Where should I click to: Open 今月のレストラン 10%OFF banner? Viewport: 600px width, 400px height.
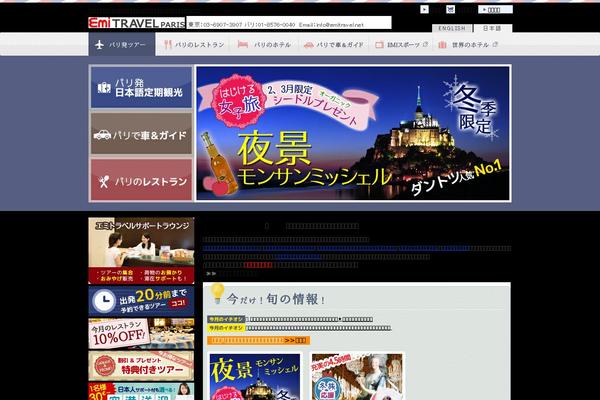[141, 334]
